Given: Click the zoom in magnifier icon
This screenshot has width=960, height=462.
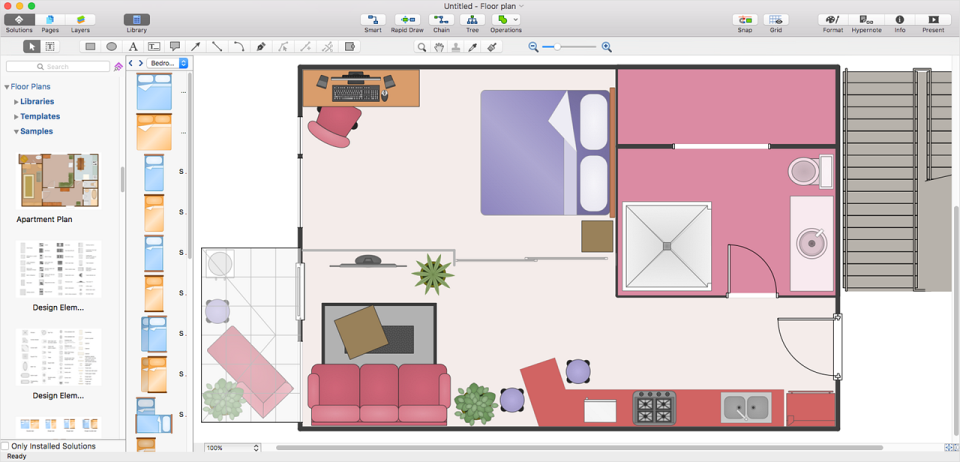Looking at the screenshot, I should pos(606,47).
